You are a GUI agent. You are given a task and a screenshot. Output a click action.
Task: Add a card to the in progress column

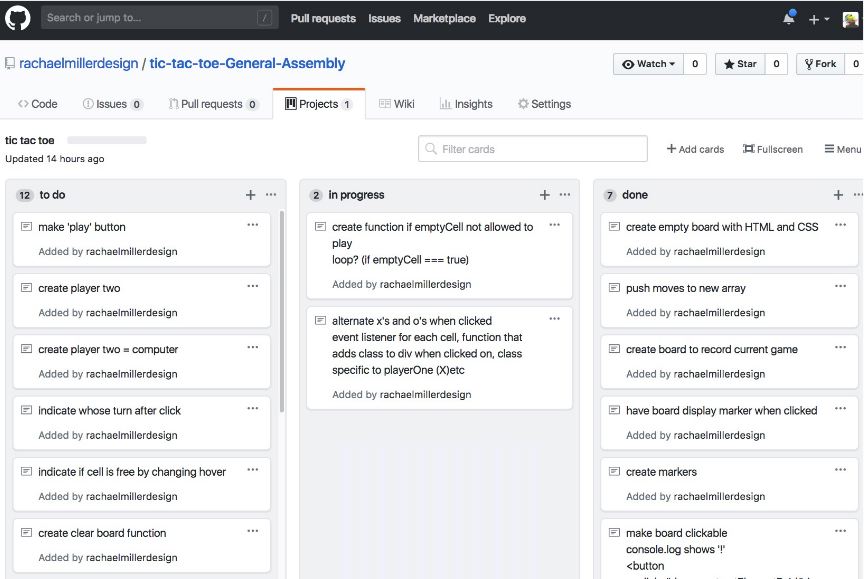[x=544, y=194]
